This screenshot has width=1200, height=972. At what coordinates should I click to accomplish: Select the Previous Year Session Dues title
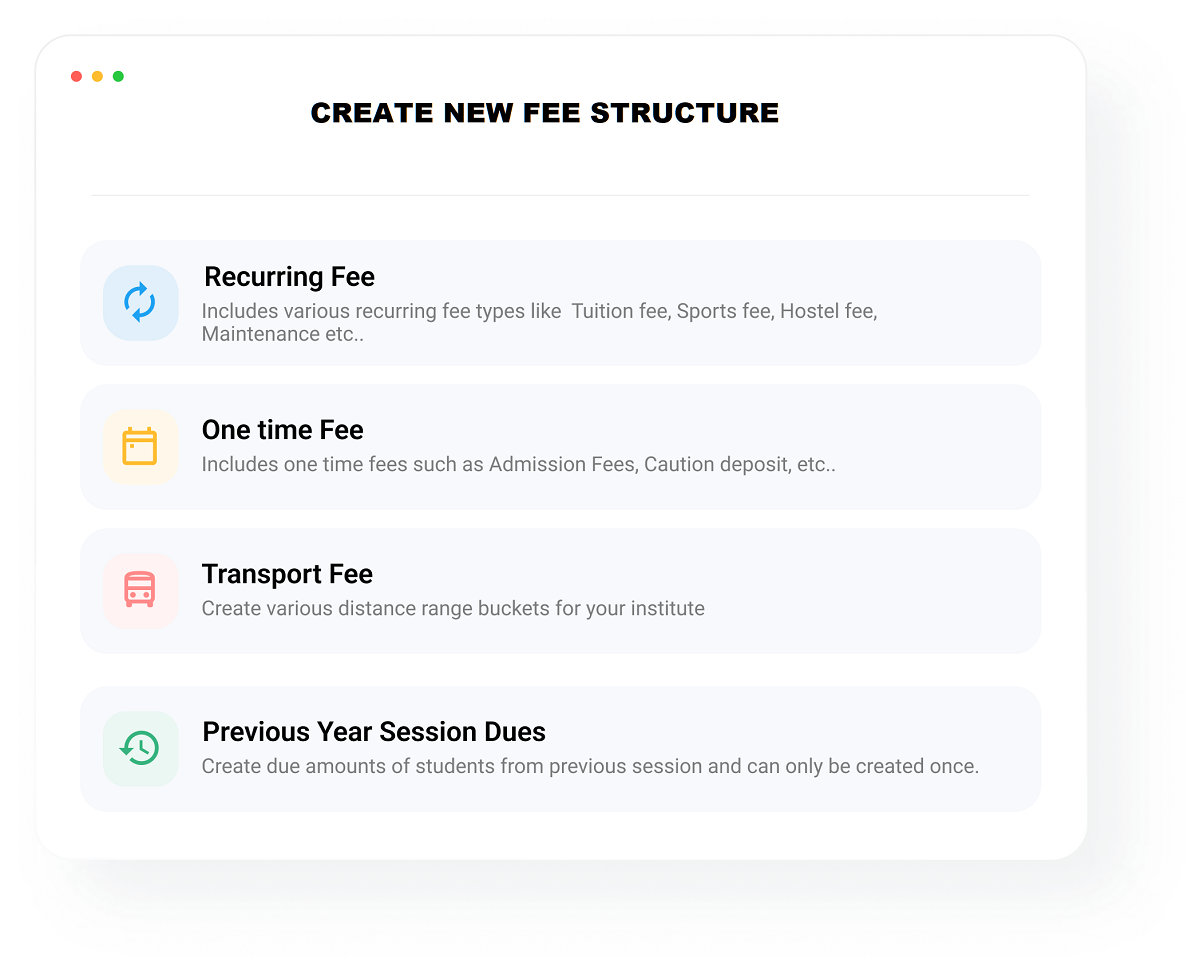[374, 732]
